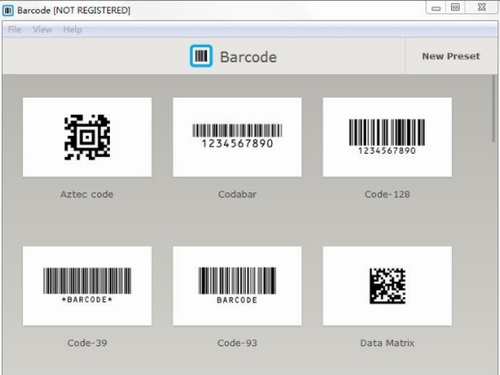Viewport: 500px width, 375px height.
Task: Select the Aztec code barcode preset
Action: click(x=87, y=137)
